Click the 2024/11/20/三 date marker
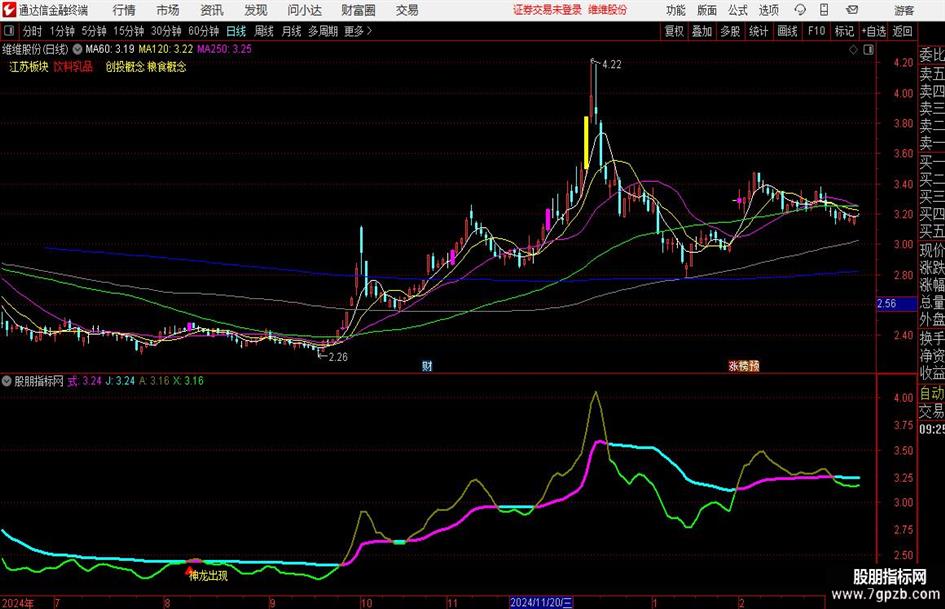The height and width of the screenshot is (609, 945). click(541, 602)
